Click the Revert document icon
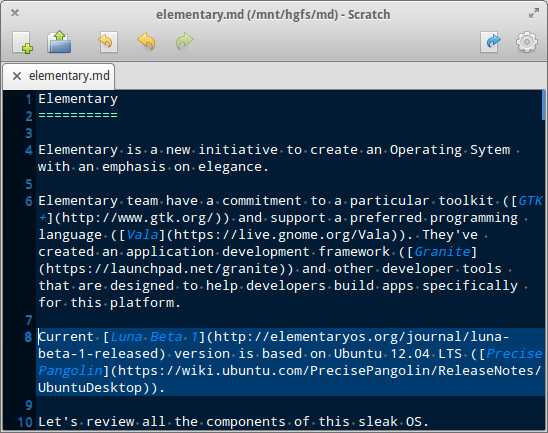The height and width of the screenshot is (433, 548). [108, 42]
